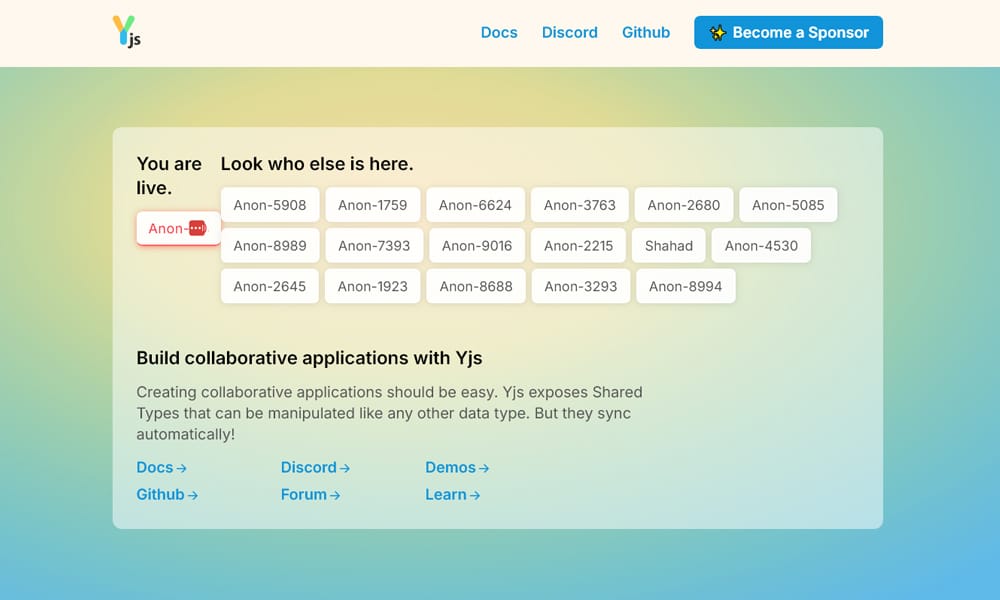Click the Anon-8994 user chip
1000x600 pixels.
point(685,286)
